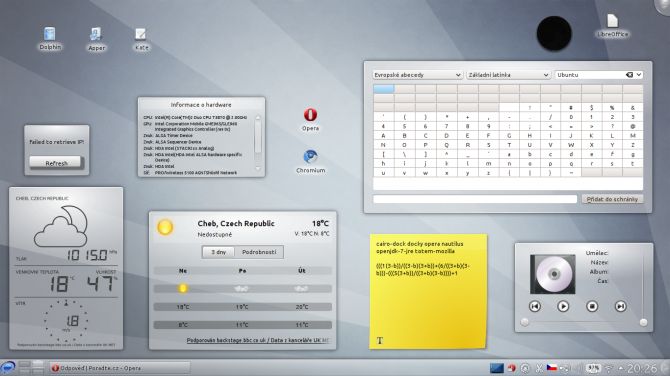
Task: Click the Refresh button in IP widget
Action: tap(56, 163)
